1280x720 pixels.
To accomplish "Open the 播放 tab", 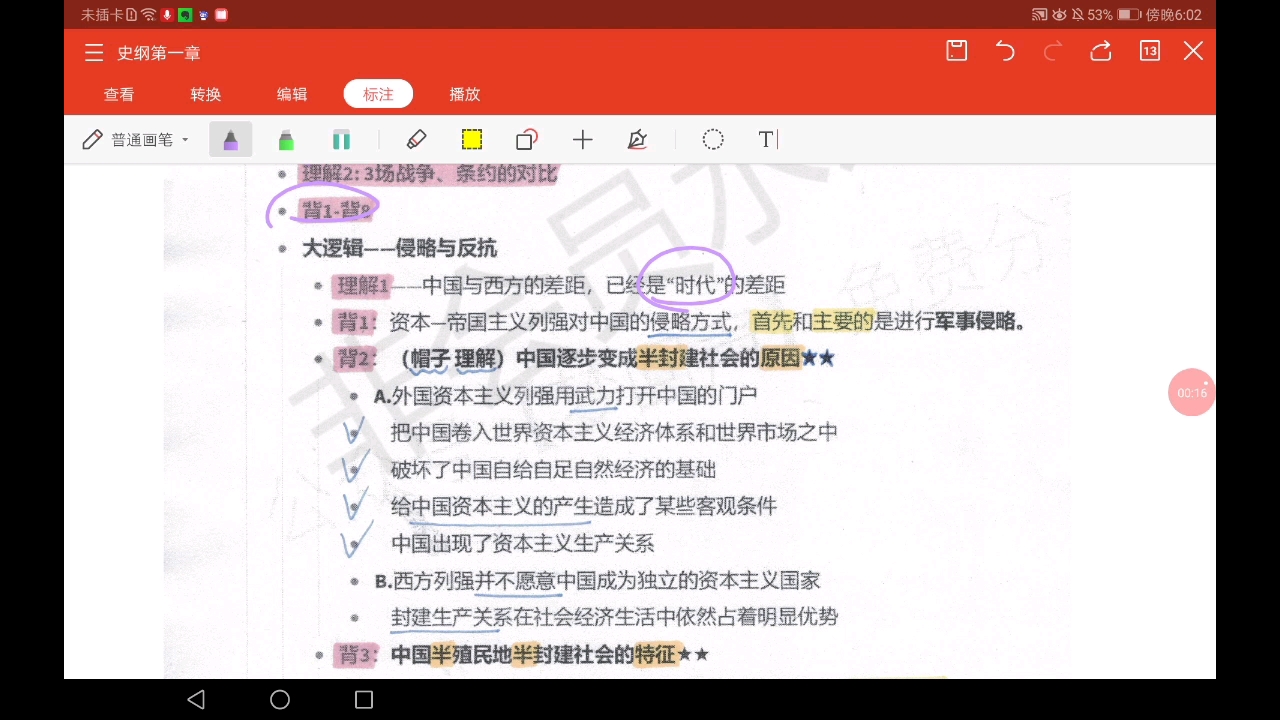I will [x=465, y=94].
